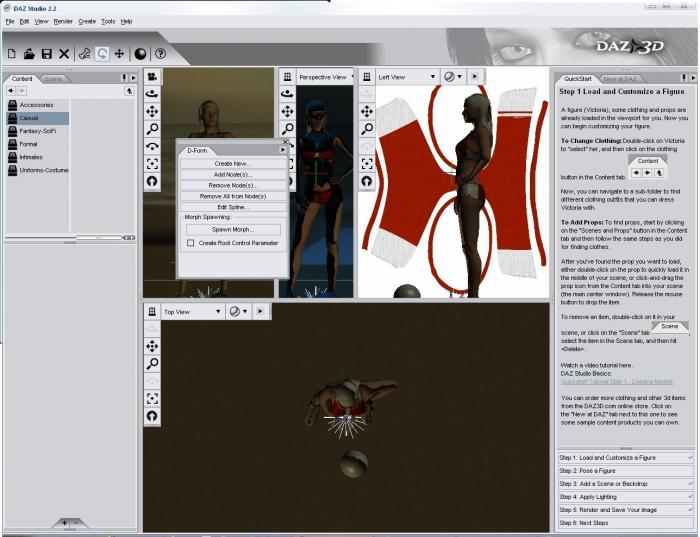Open the QuickStart Tutorial Step 1 link
This screenshot has width=700, height=537.
click(617, 382)
